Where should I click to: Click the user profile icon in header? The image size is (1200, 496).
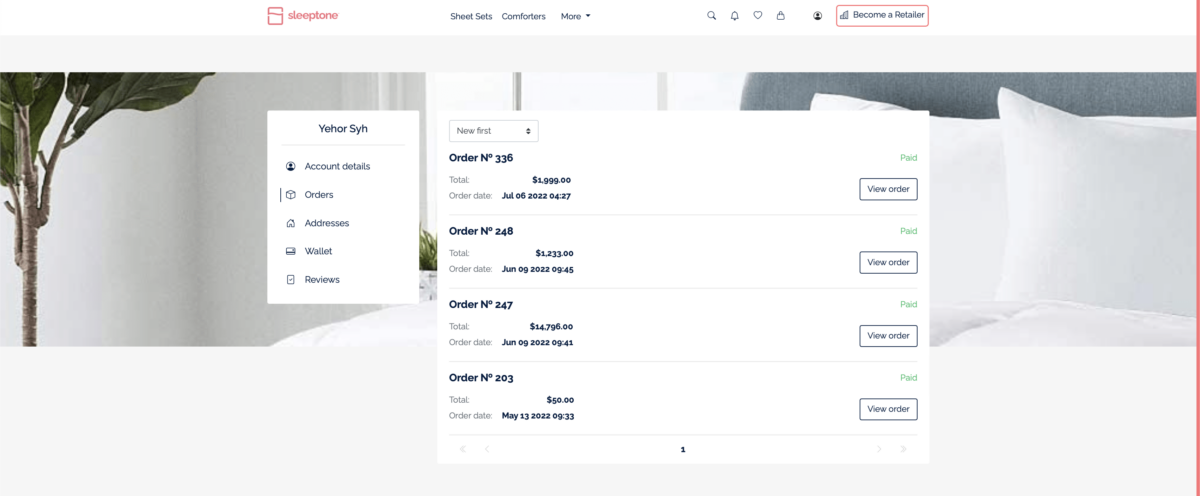[818, 16]
